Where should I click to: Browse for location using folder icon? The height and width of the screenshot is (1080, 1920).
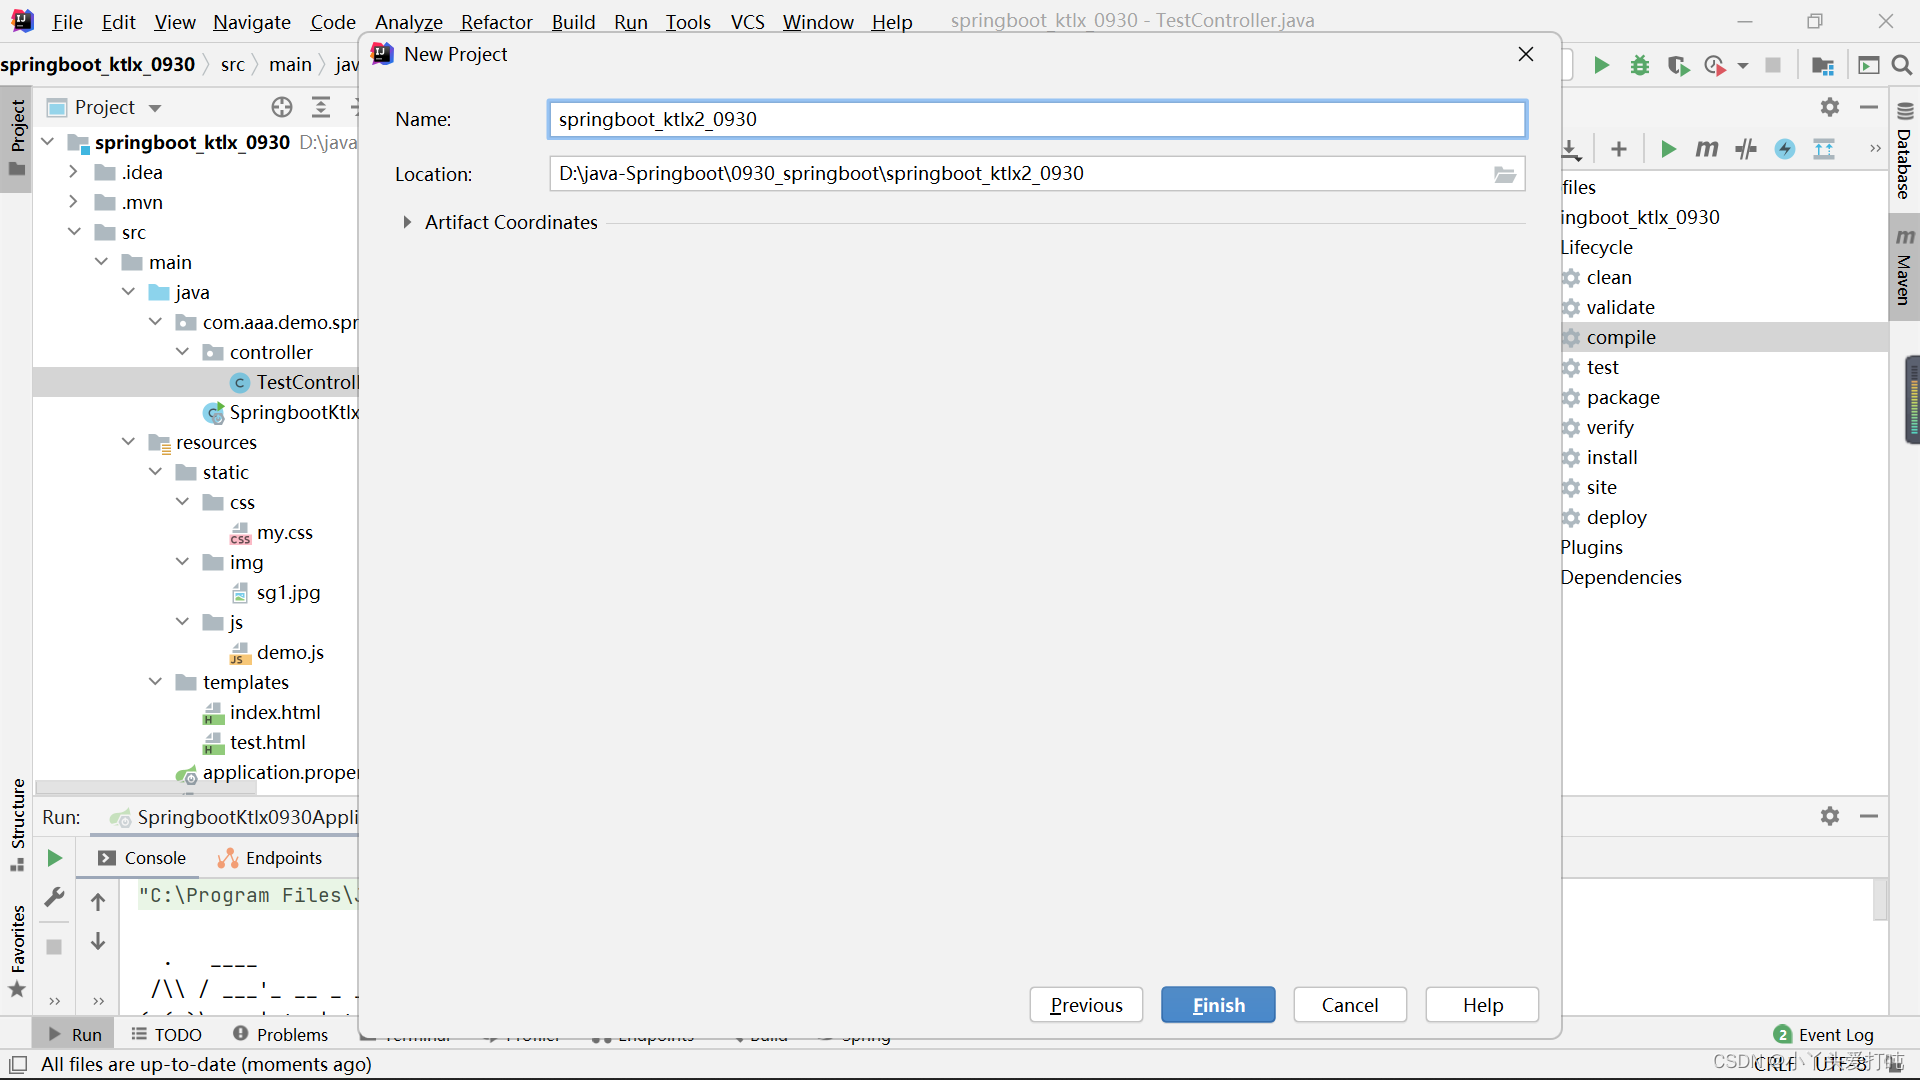click(1505, 174)
